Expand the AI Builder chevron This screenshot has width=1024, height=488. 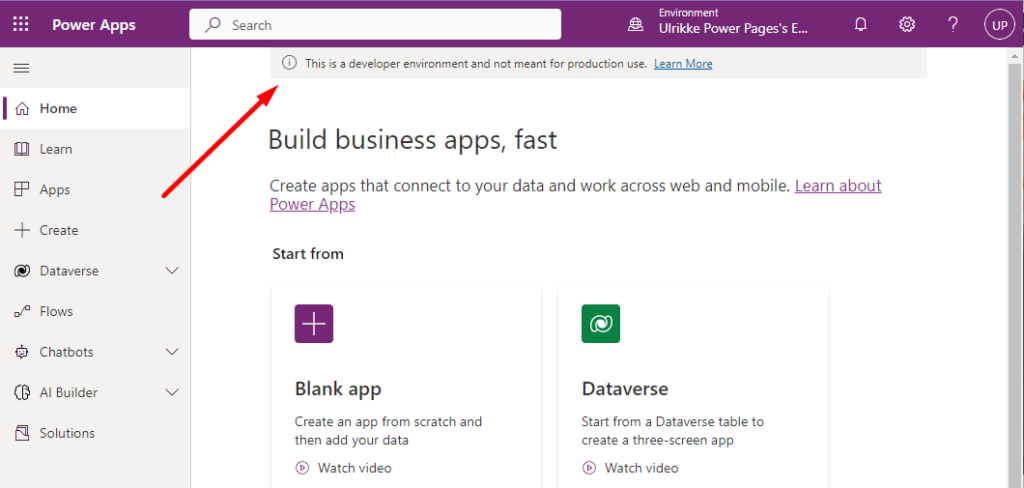[x=172, y=392]
